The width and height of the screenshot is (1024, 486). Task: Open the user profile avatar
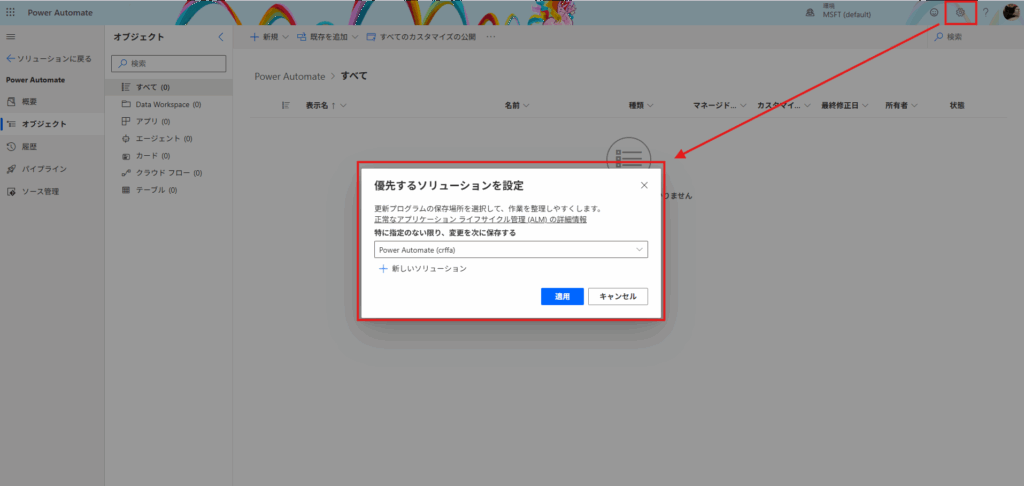1012,12
